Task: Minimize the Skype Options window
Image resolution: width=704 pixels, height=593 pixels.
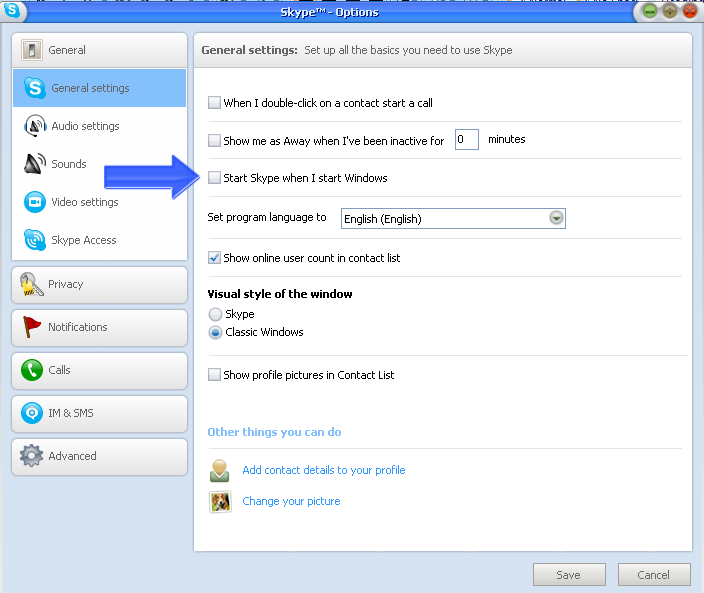Action: 650,11
